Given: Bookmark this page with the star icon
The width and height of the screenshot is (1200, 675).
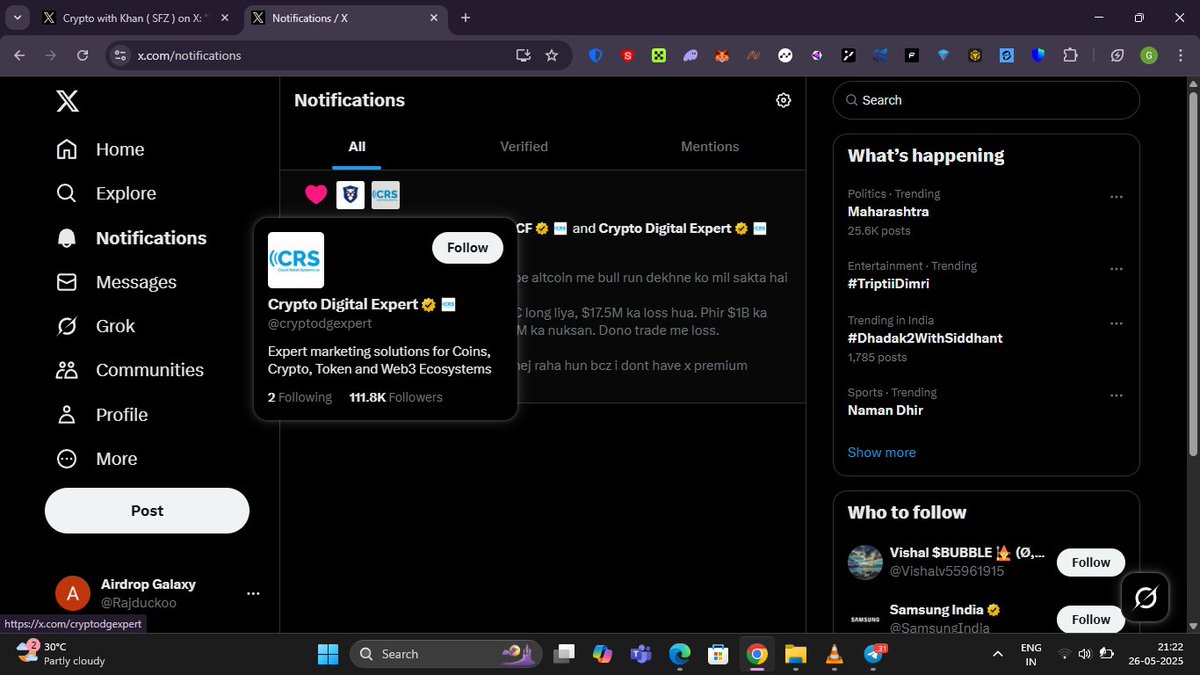Looking at the screenshot, I should pyautogui.click(x=551, y=55).
